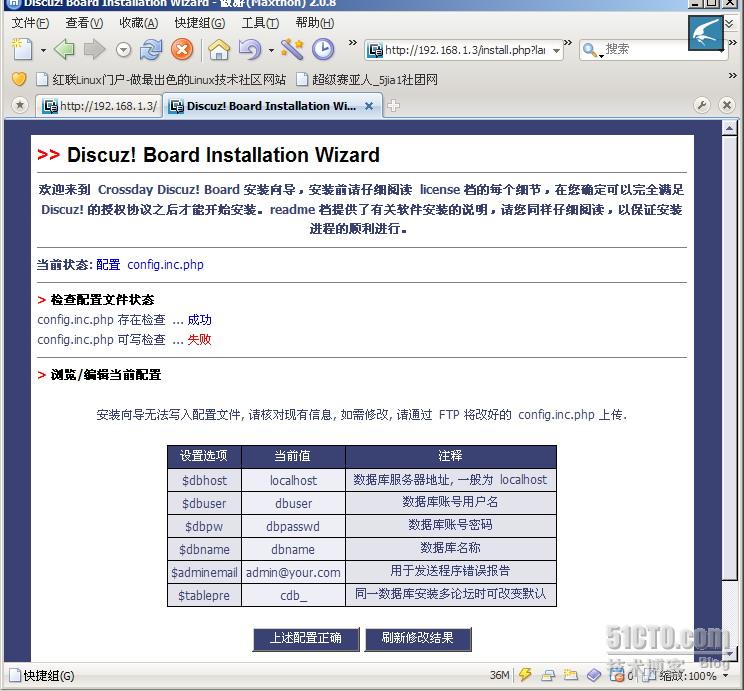Click the dbpasswd value cell
This screenshot has height=691, width=744.
[x=293, y=526]
